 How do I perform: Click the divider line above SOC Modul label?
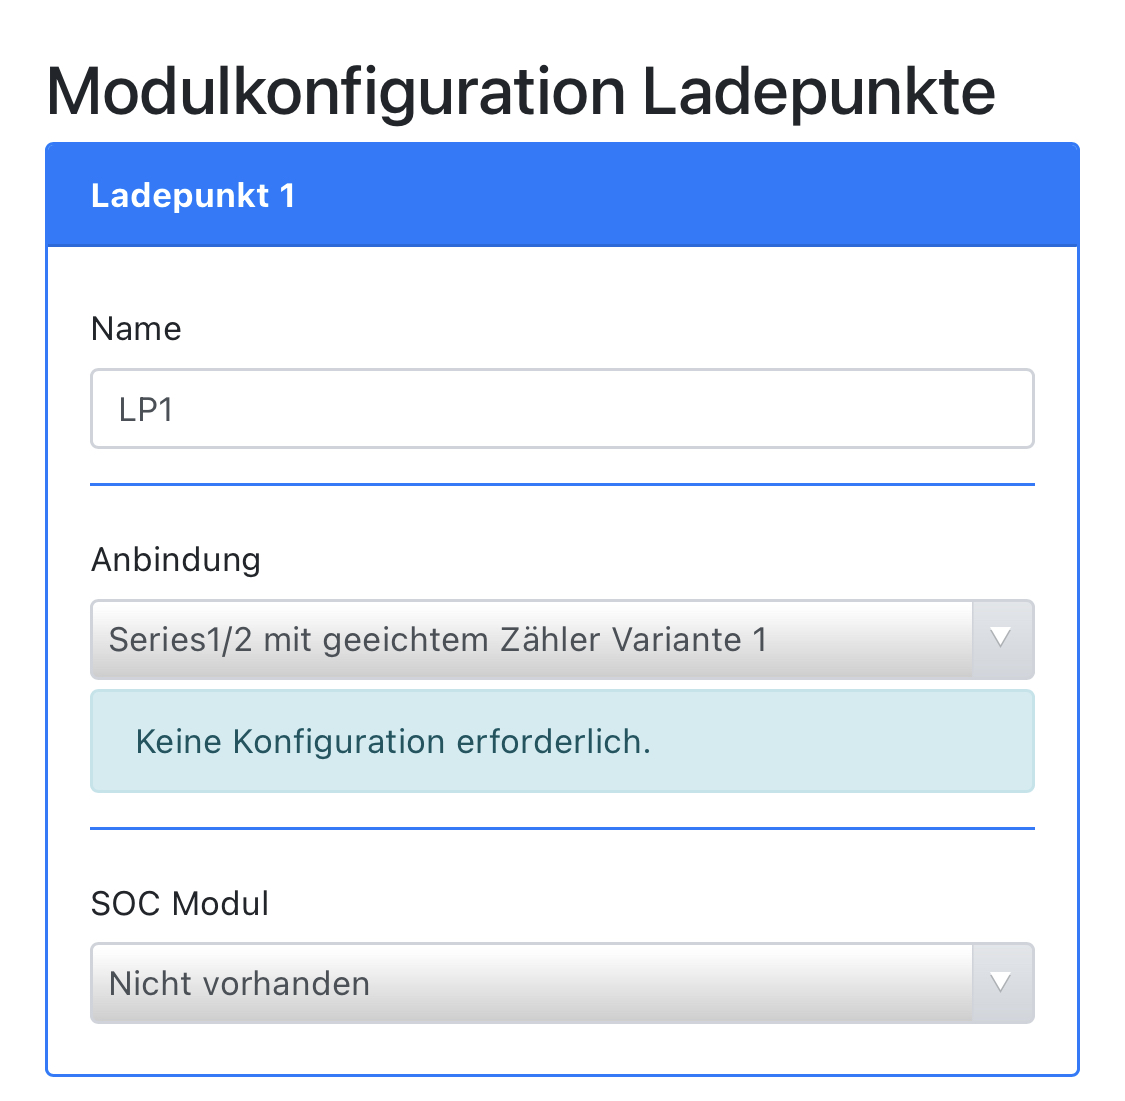coord(561,829)
